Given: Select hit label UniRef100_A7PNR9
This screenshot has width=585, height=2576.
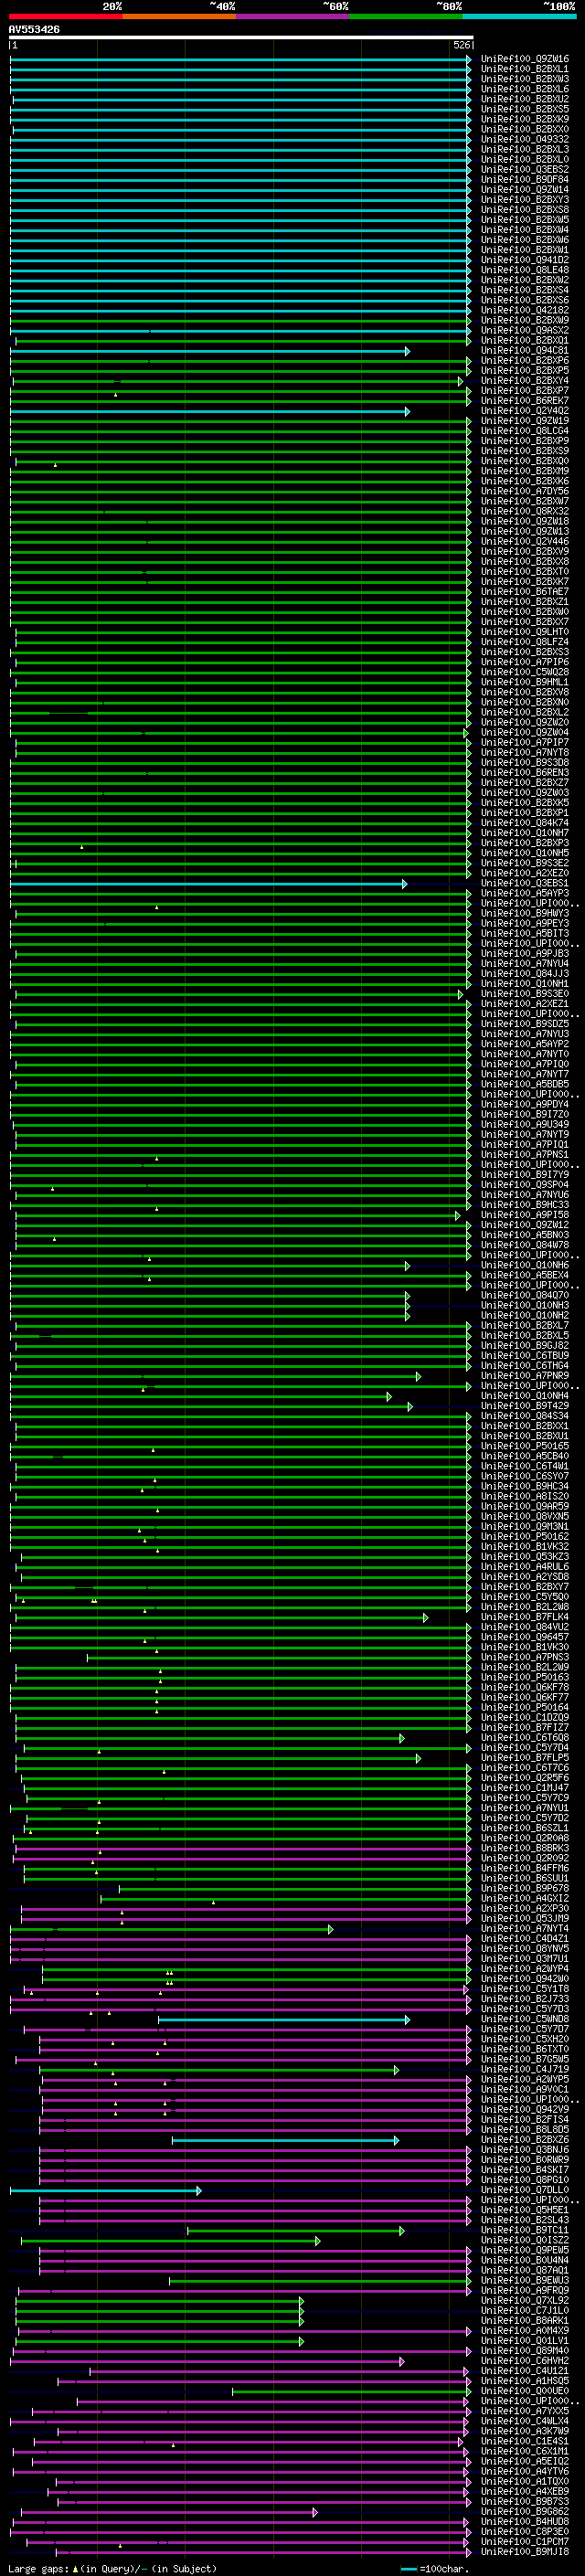Looking at the screenshot, I should [525, 1376].
